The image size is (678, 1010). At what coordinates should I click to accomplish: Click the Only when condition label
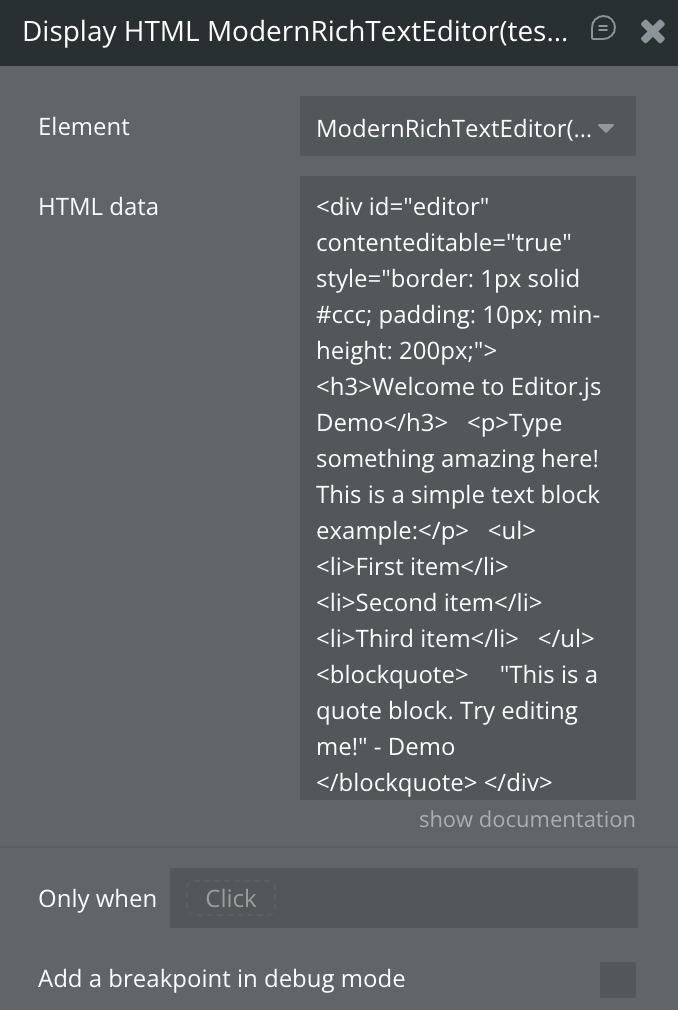(97, 899)
